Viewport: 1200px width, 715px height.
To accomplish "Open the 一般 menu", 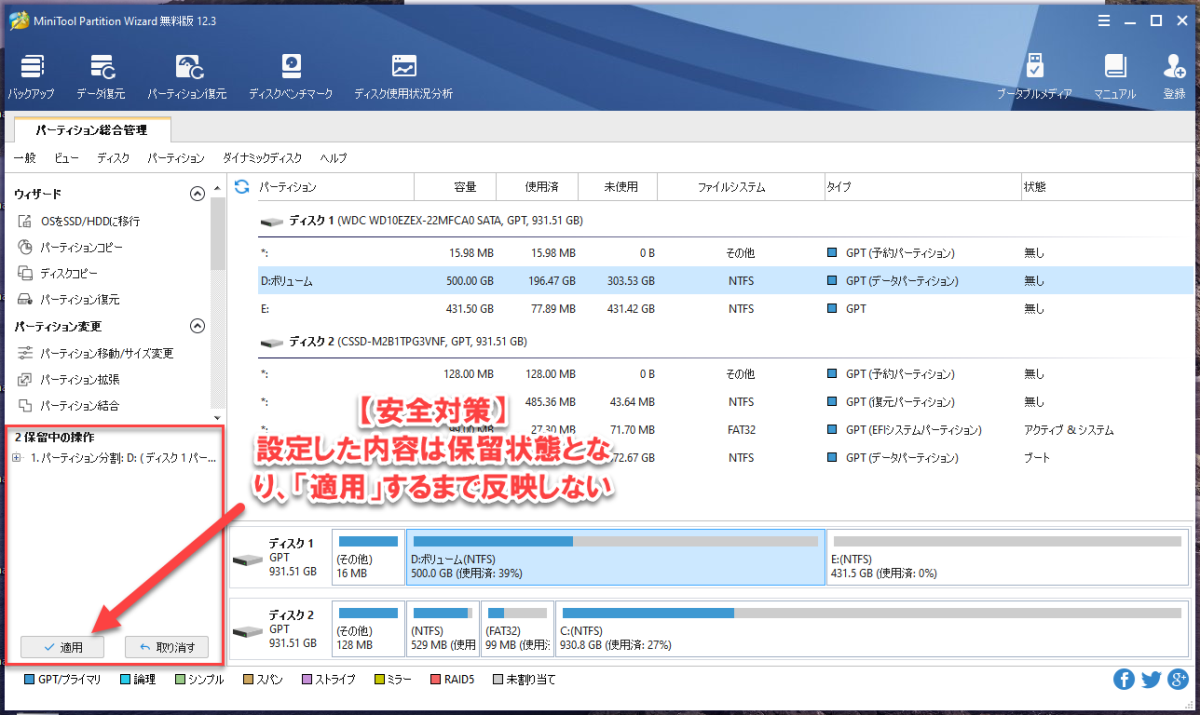I will (x=24, y=158).
